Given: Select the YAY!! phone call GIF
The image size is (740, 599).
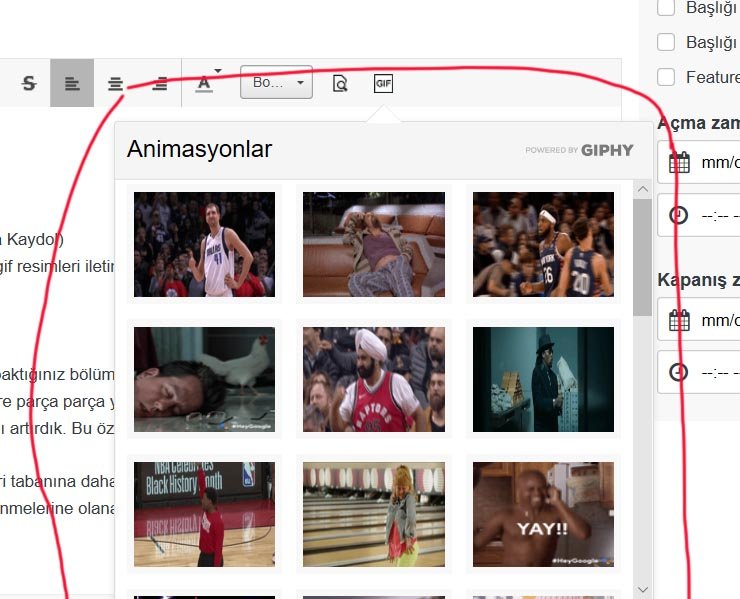Looking at the screenshot, I should (543, 515).
